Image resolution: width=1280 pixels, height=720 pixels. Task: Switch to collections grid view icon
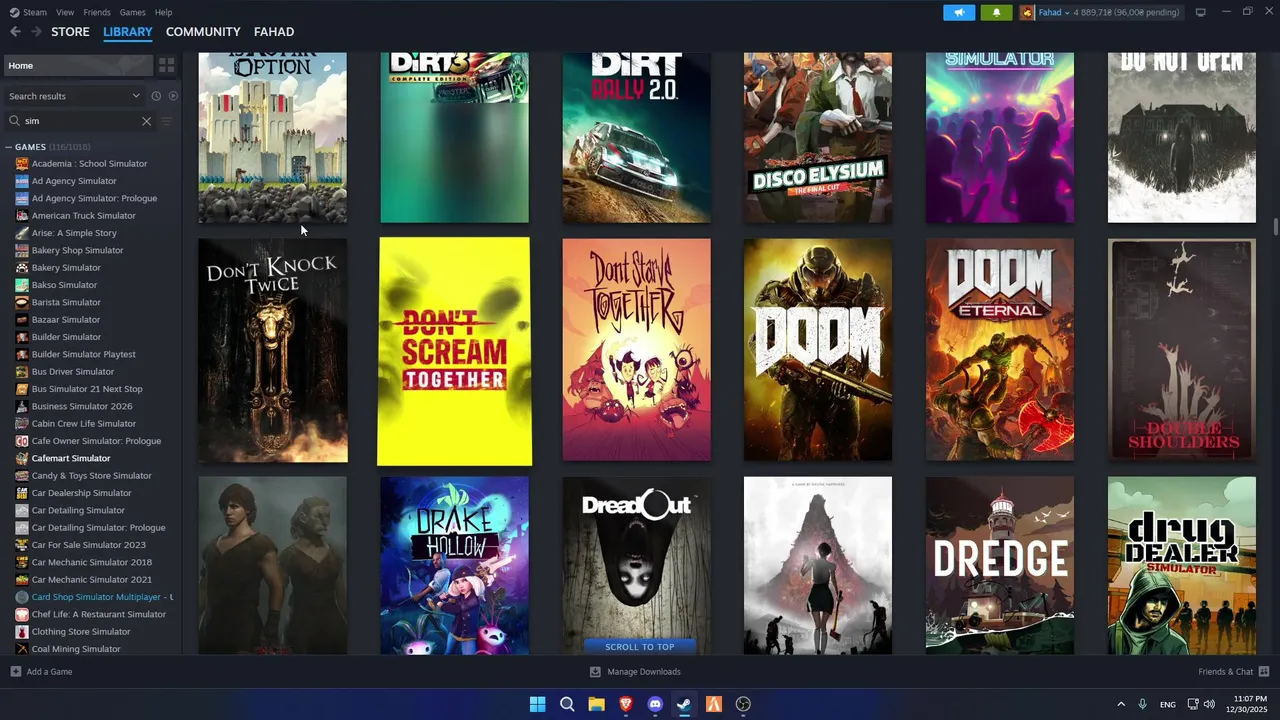click(x=166, y=65)
